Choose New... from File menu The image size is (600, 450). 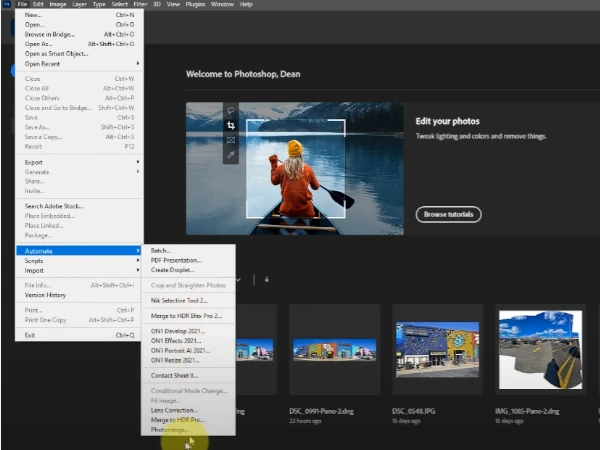click(x=79, y=15)
